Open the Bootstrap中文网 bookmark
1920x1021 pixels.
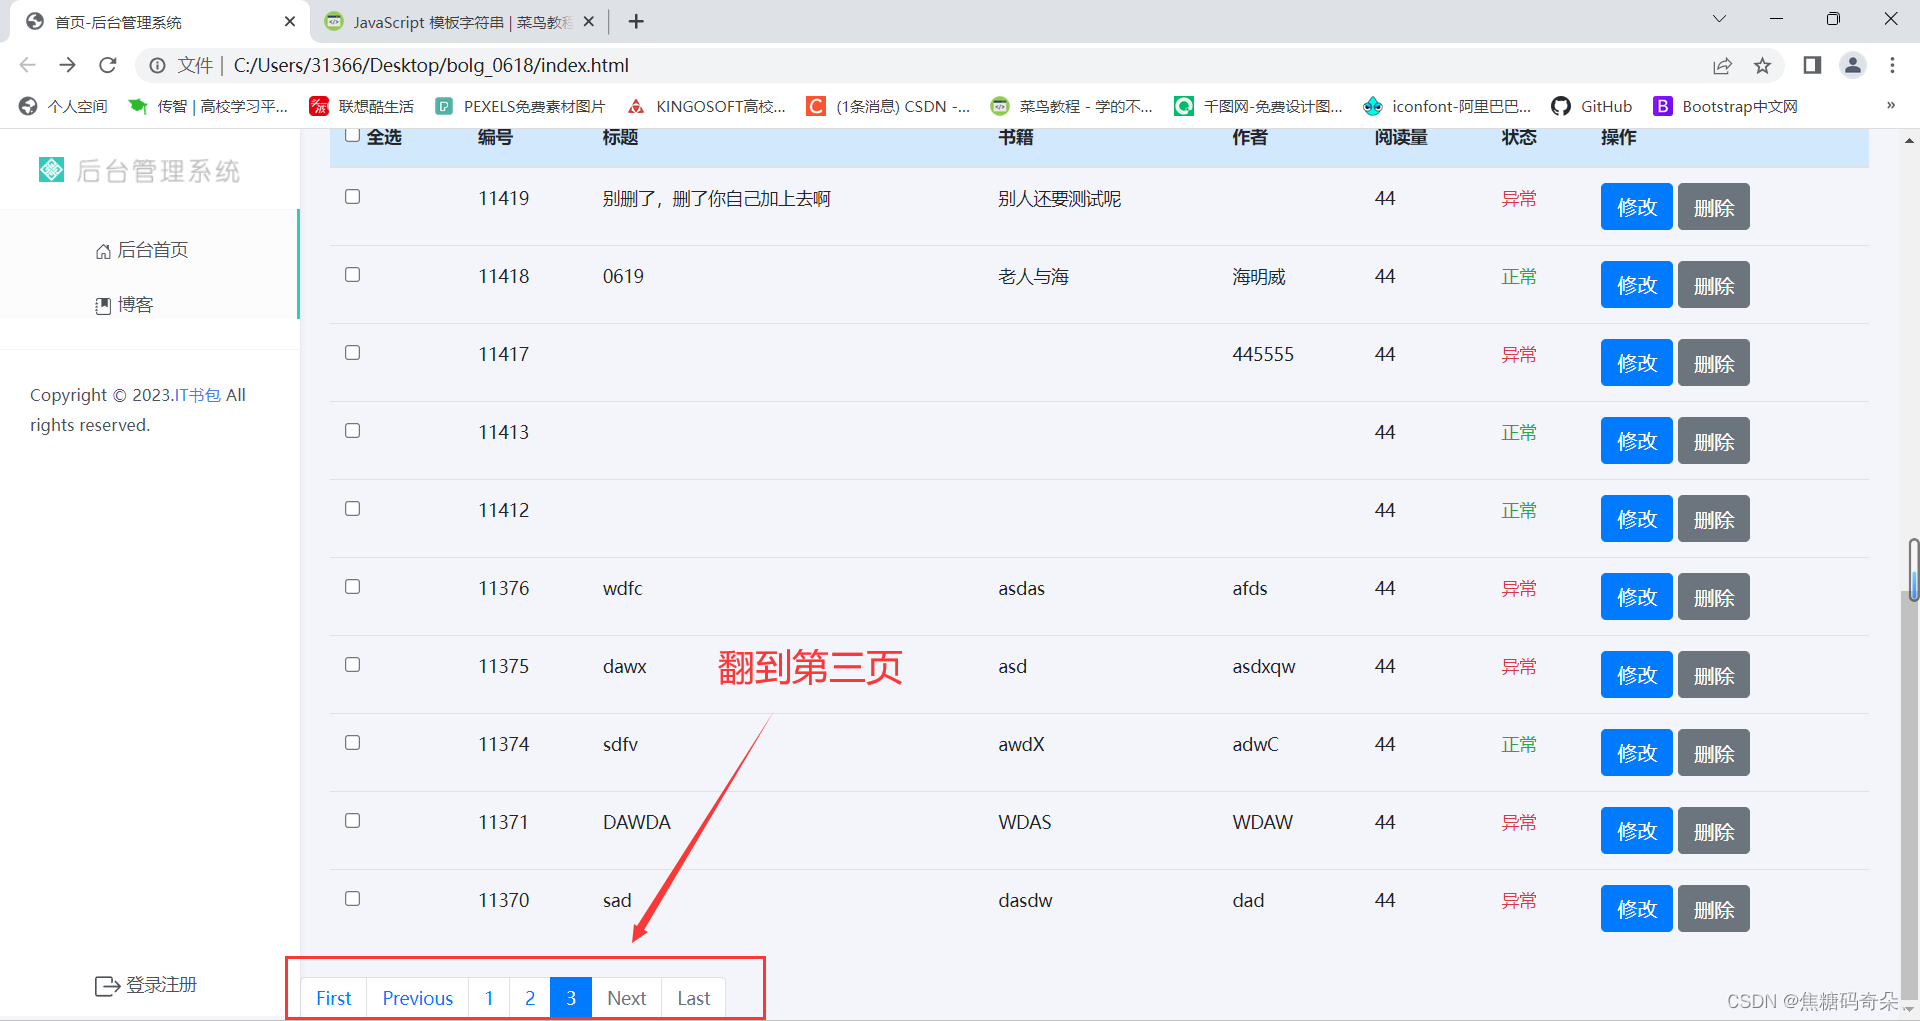(x=1725, y=106)
